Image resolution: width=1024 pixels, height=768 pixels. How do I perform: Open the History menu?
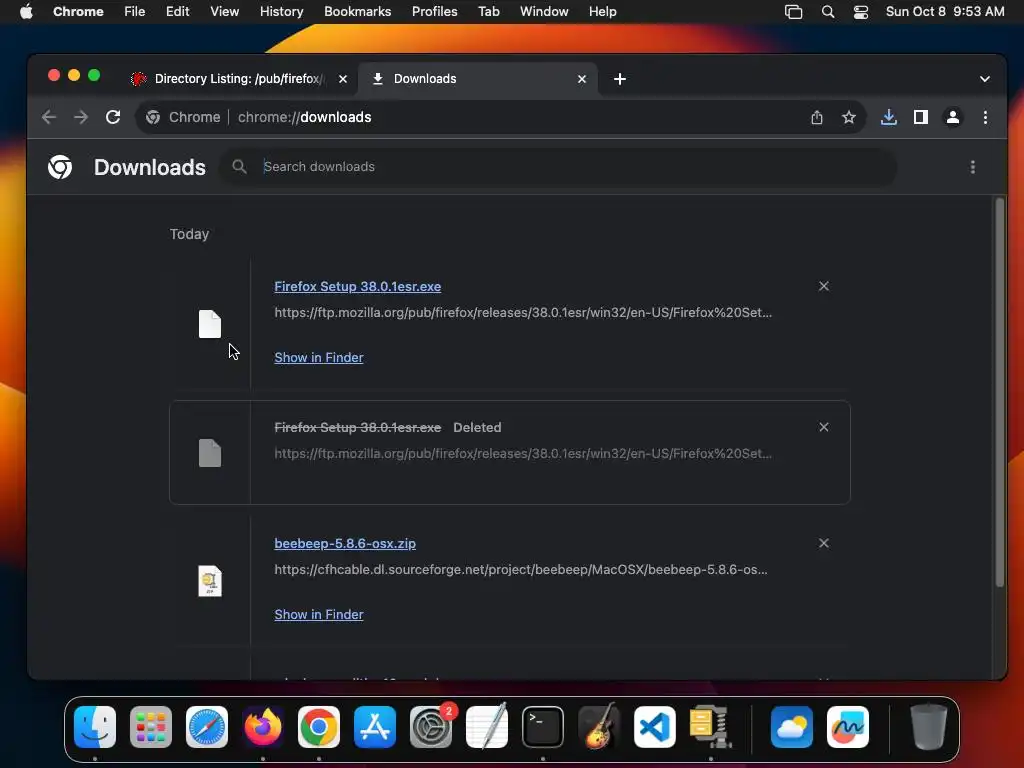[x=281, y=11]
